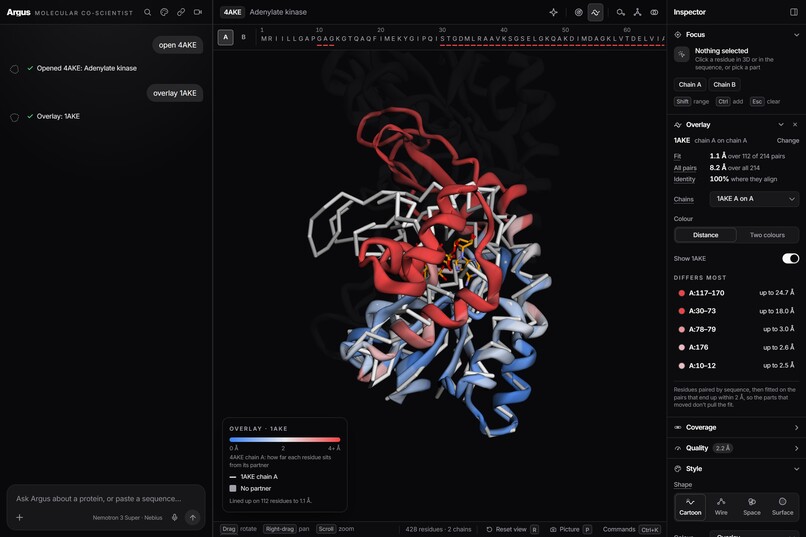This screenshot has width=806, height=537.
Task: Click the link share icon in header
Action: pos(181,12)
